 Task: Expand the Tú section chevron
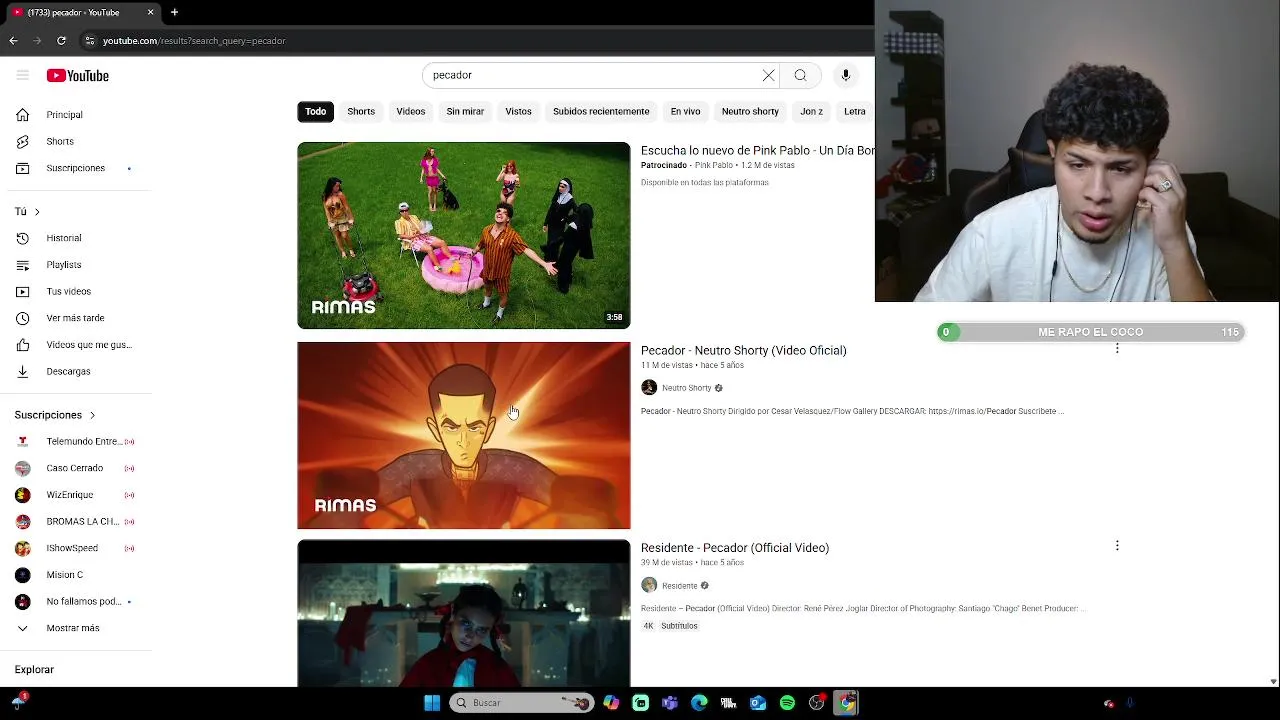tap(37, 212)
